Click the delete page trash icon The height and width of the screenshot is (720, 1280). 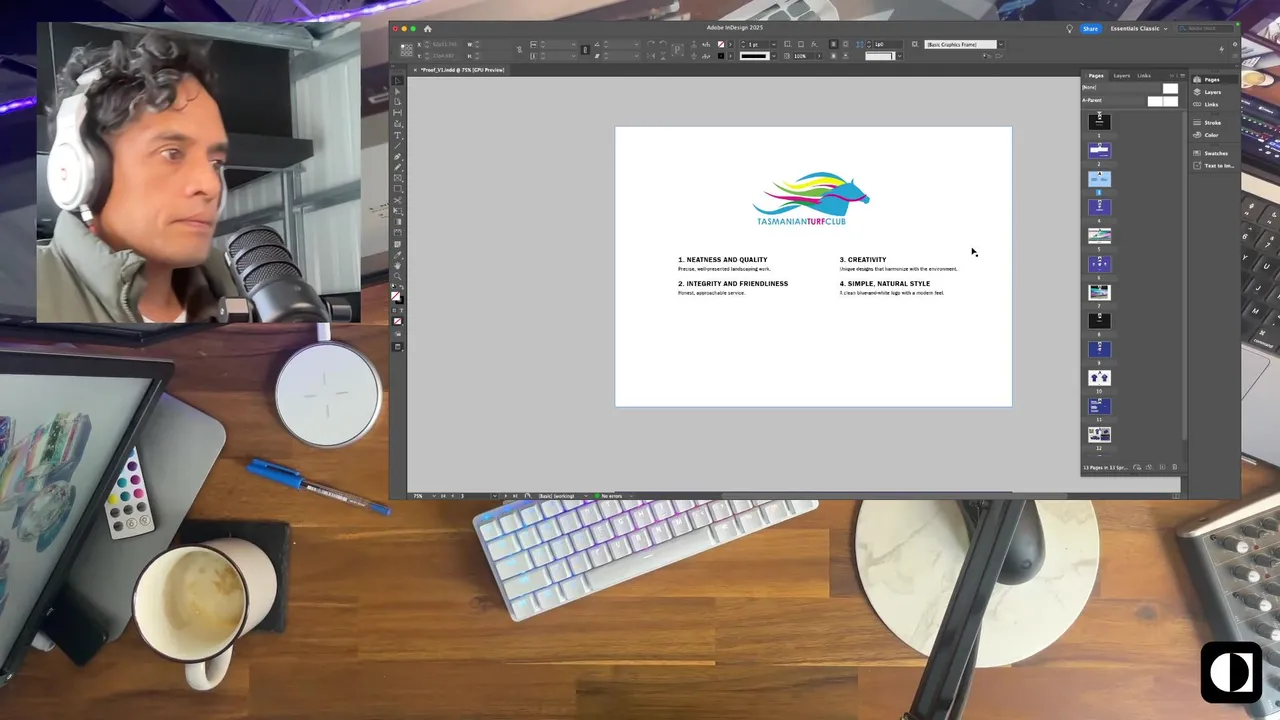point(1174,467)
